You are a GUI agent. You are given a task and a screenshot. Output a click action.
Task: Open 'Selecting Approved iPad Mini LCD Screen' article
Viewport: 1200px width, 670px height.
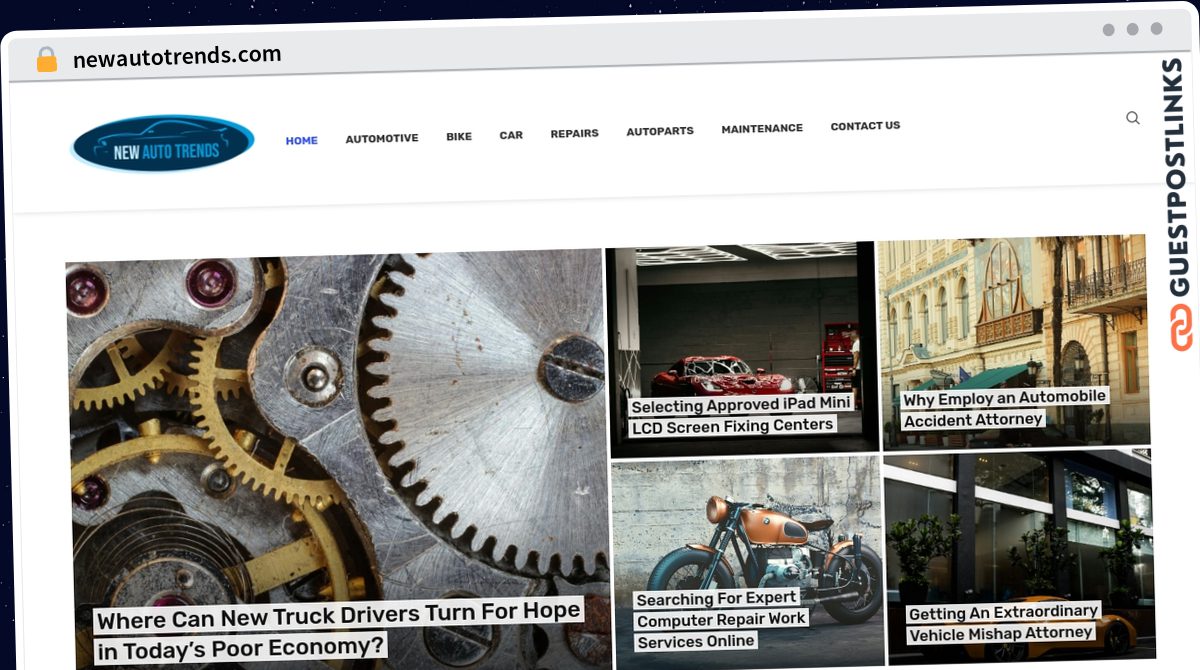tap(741, 415)
